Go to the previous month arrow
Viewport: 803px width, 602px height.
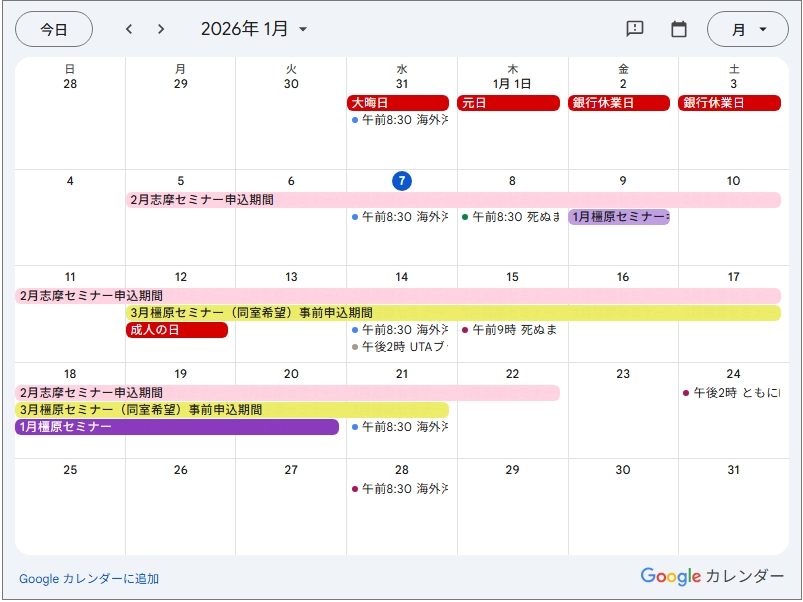[129, 29]
